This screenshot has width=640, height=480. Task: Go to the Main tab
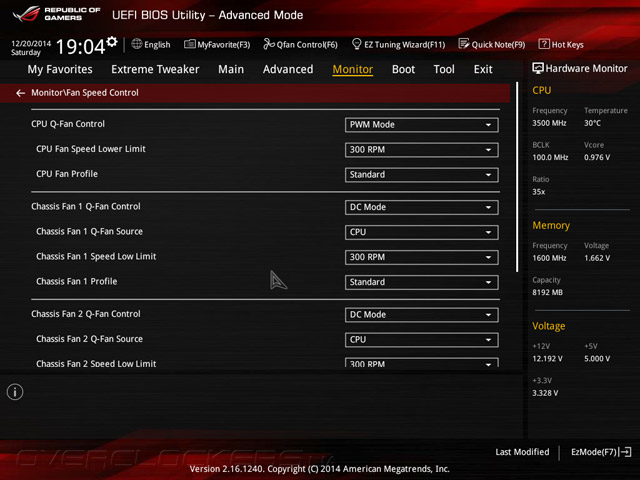(231, 69)
